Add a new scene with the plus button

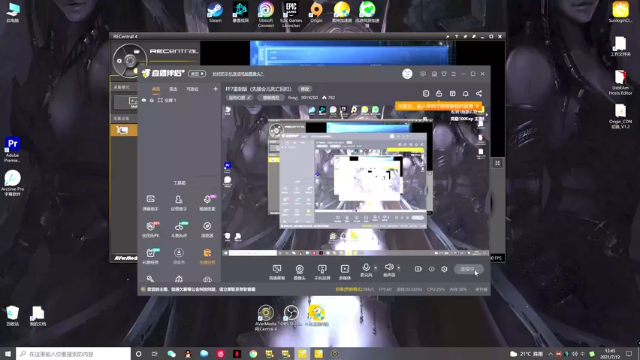click(216, 89)
